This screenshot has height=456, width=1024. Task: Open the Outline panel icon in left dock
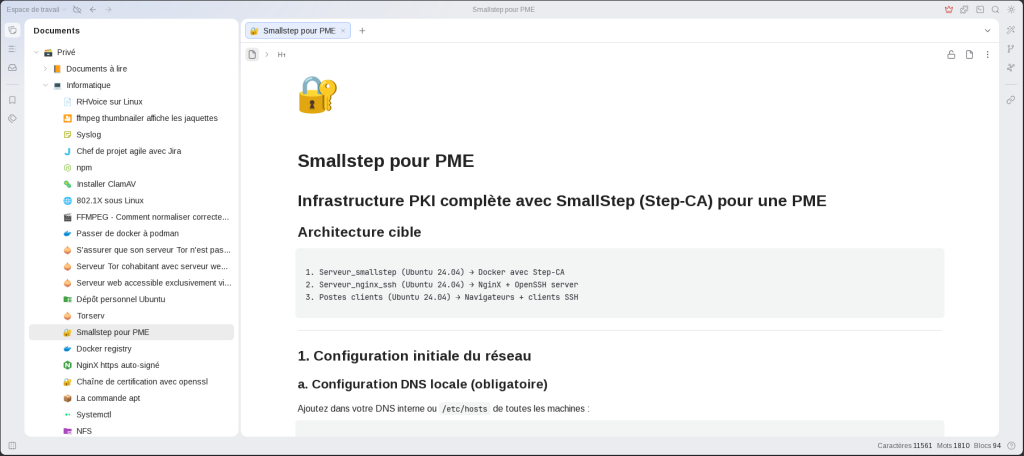(x=12, y=49)
